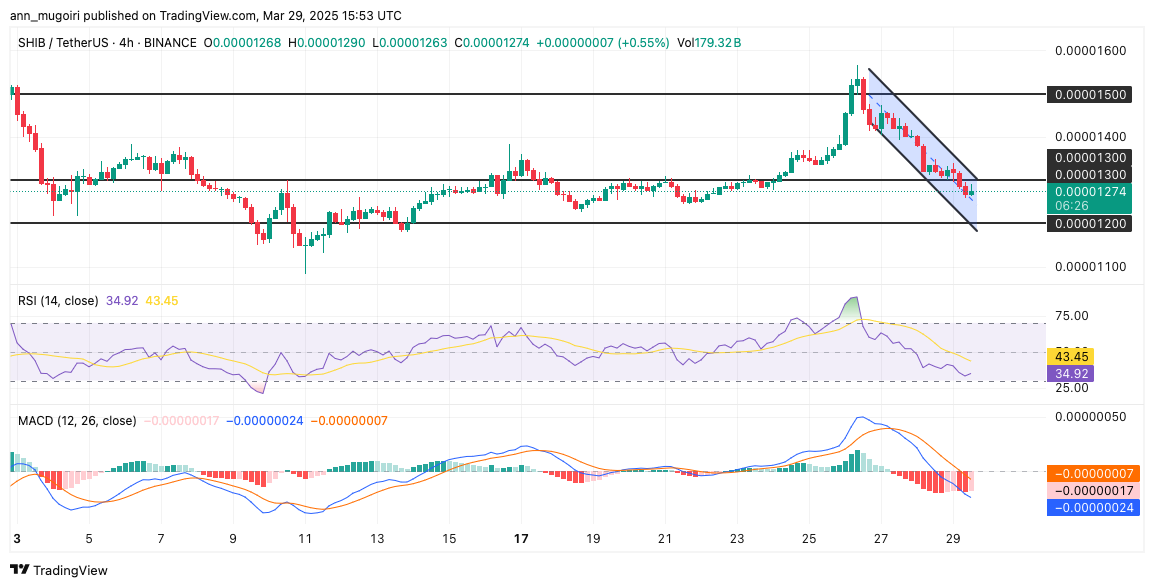
Task: Click the 0.00001300 price level tag
Action: point(1092,158)
